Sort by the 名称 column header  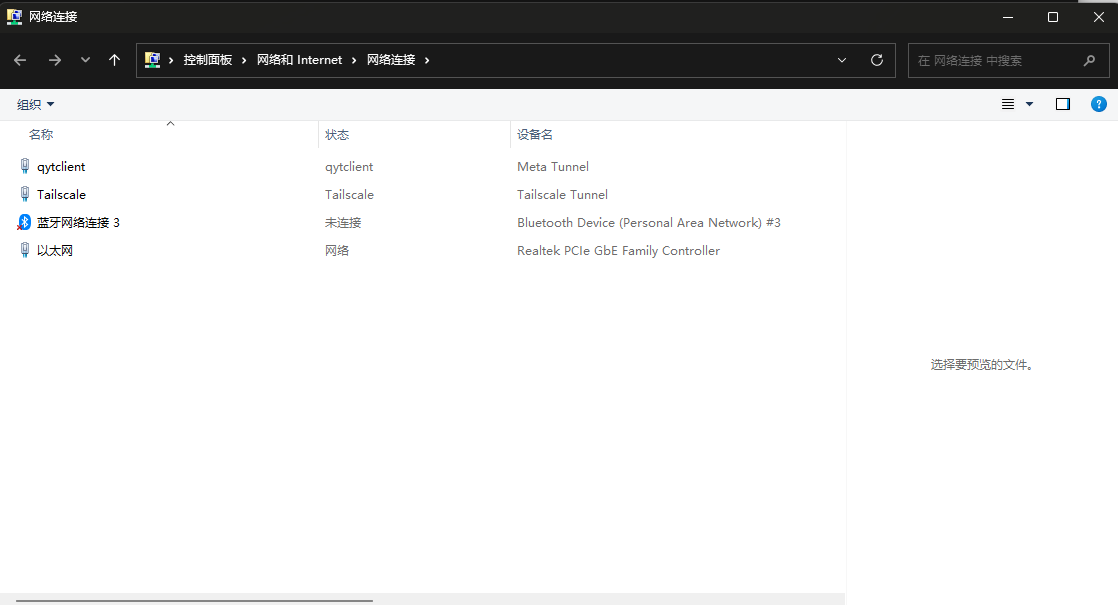coord(41,135)
